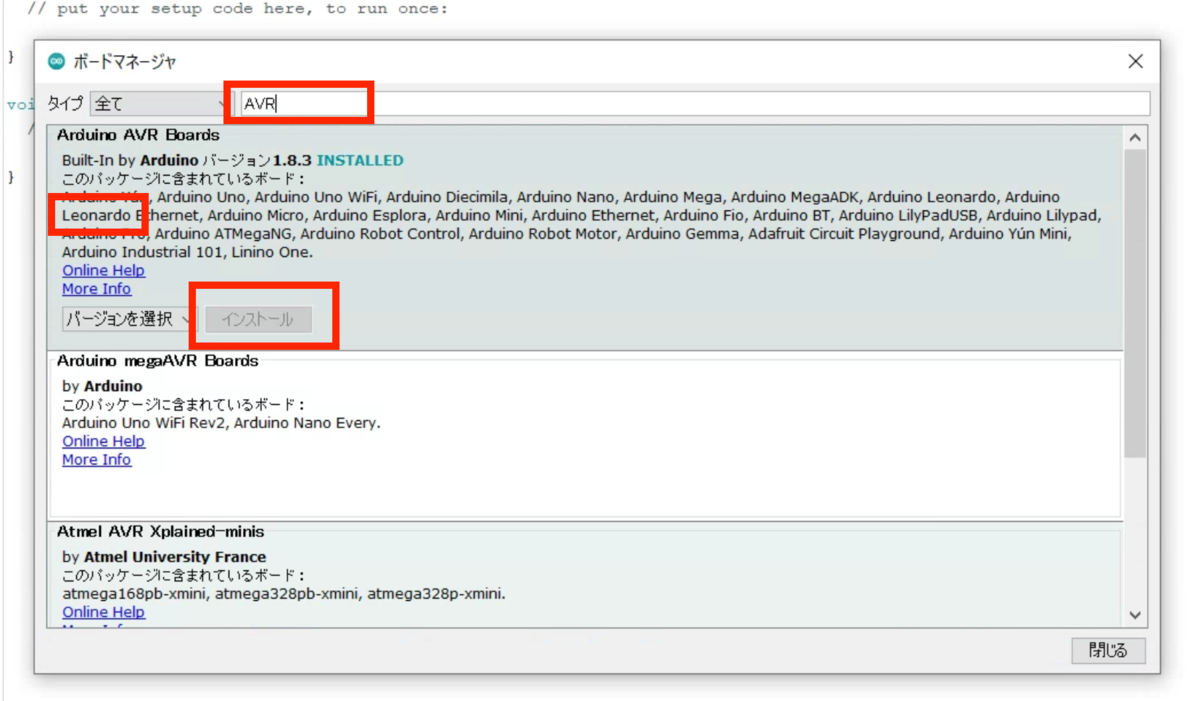Click the INSTALLED status label
Image resolution: width=1200 pixels, height=701 pixels.
point(360,160)
